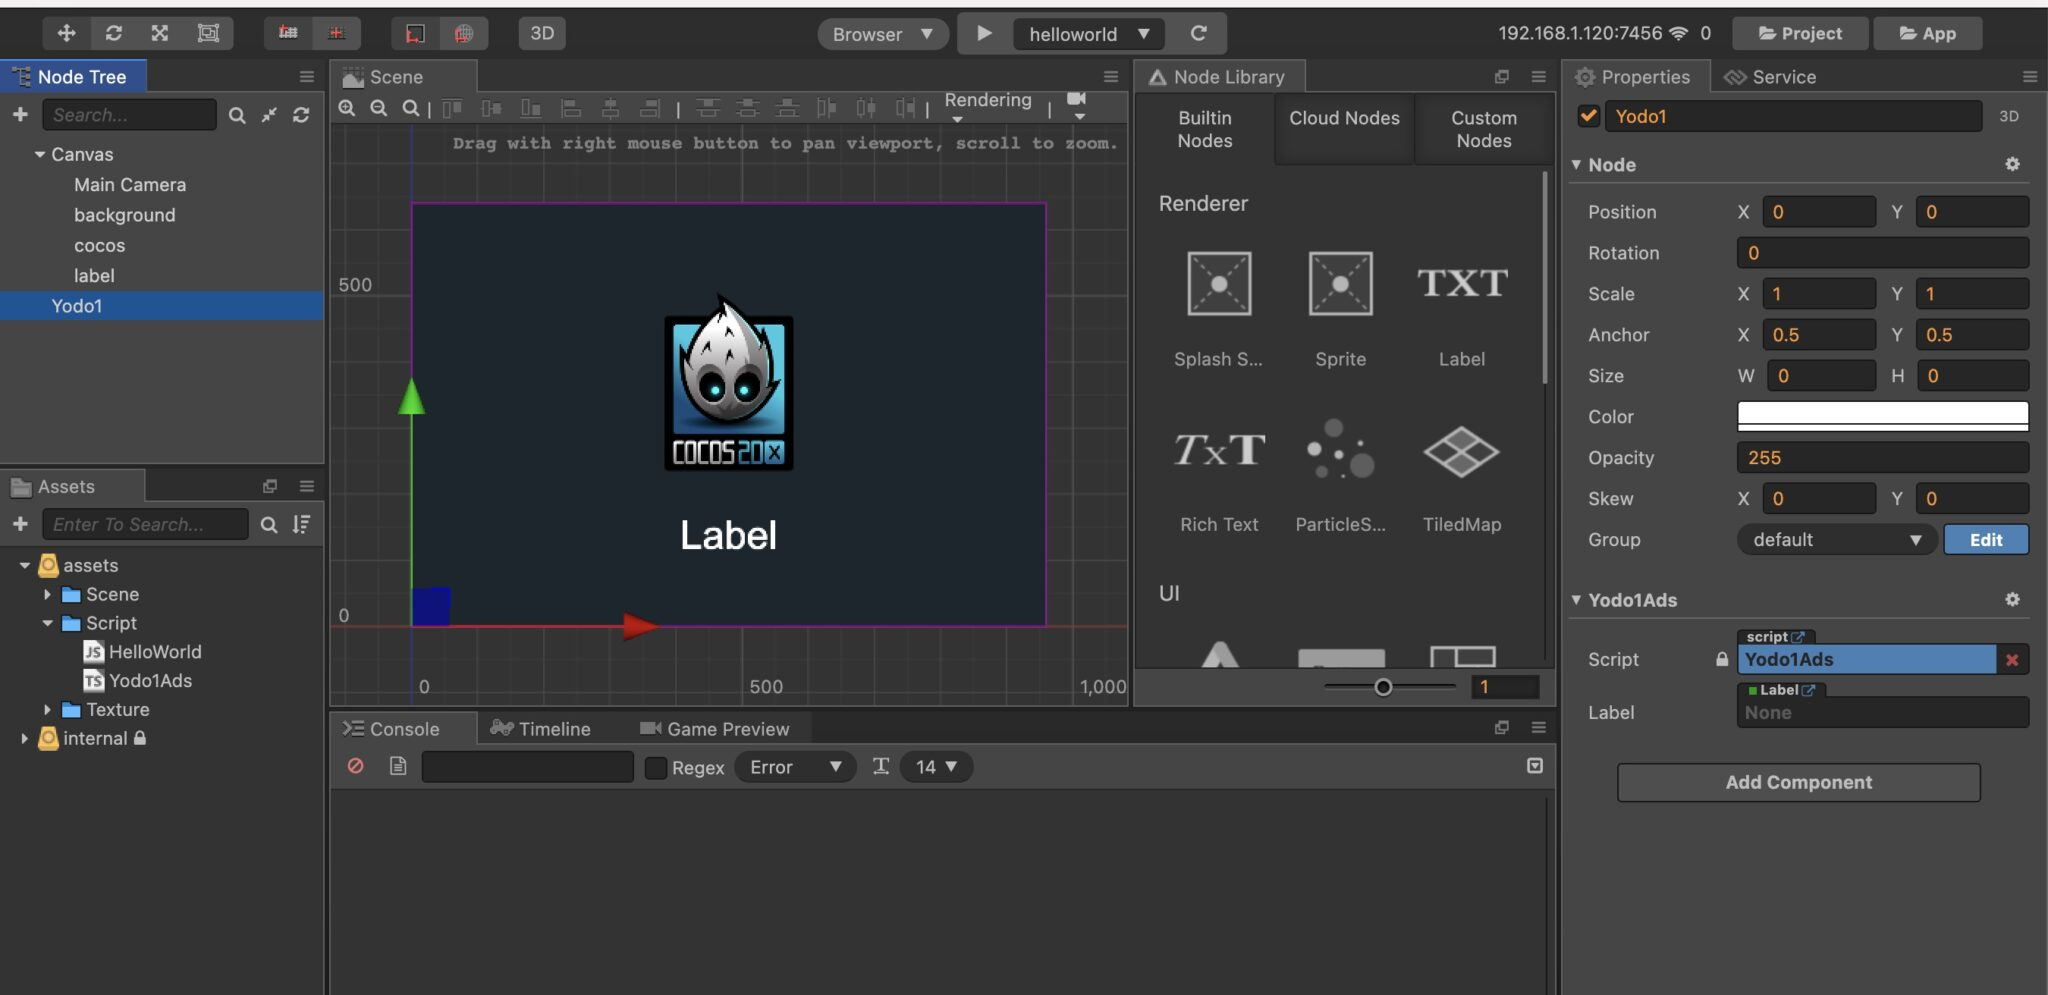Open the Project folder button
Viewport: 2048px width, 995px height.
1800,33
